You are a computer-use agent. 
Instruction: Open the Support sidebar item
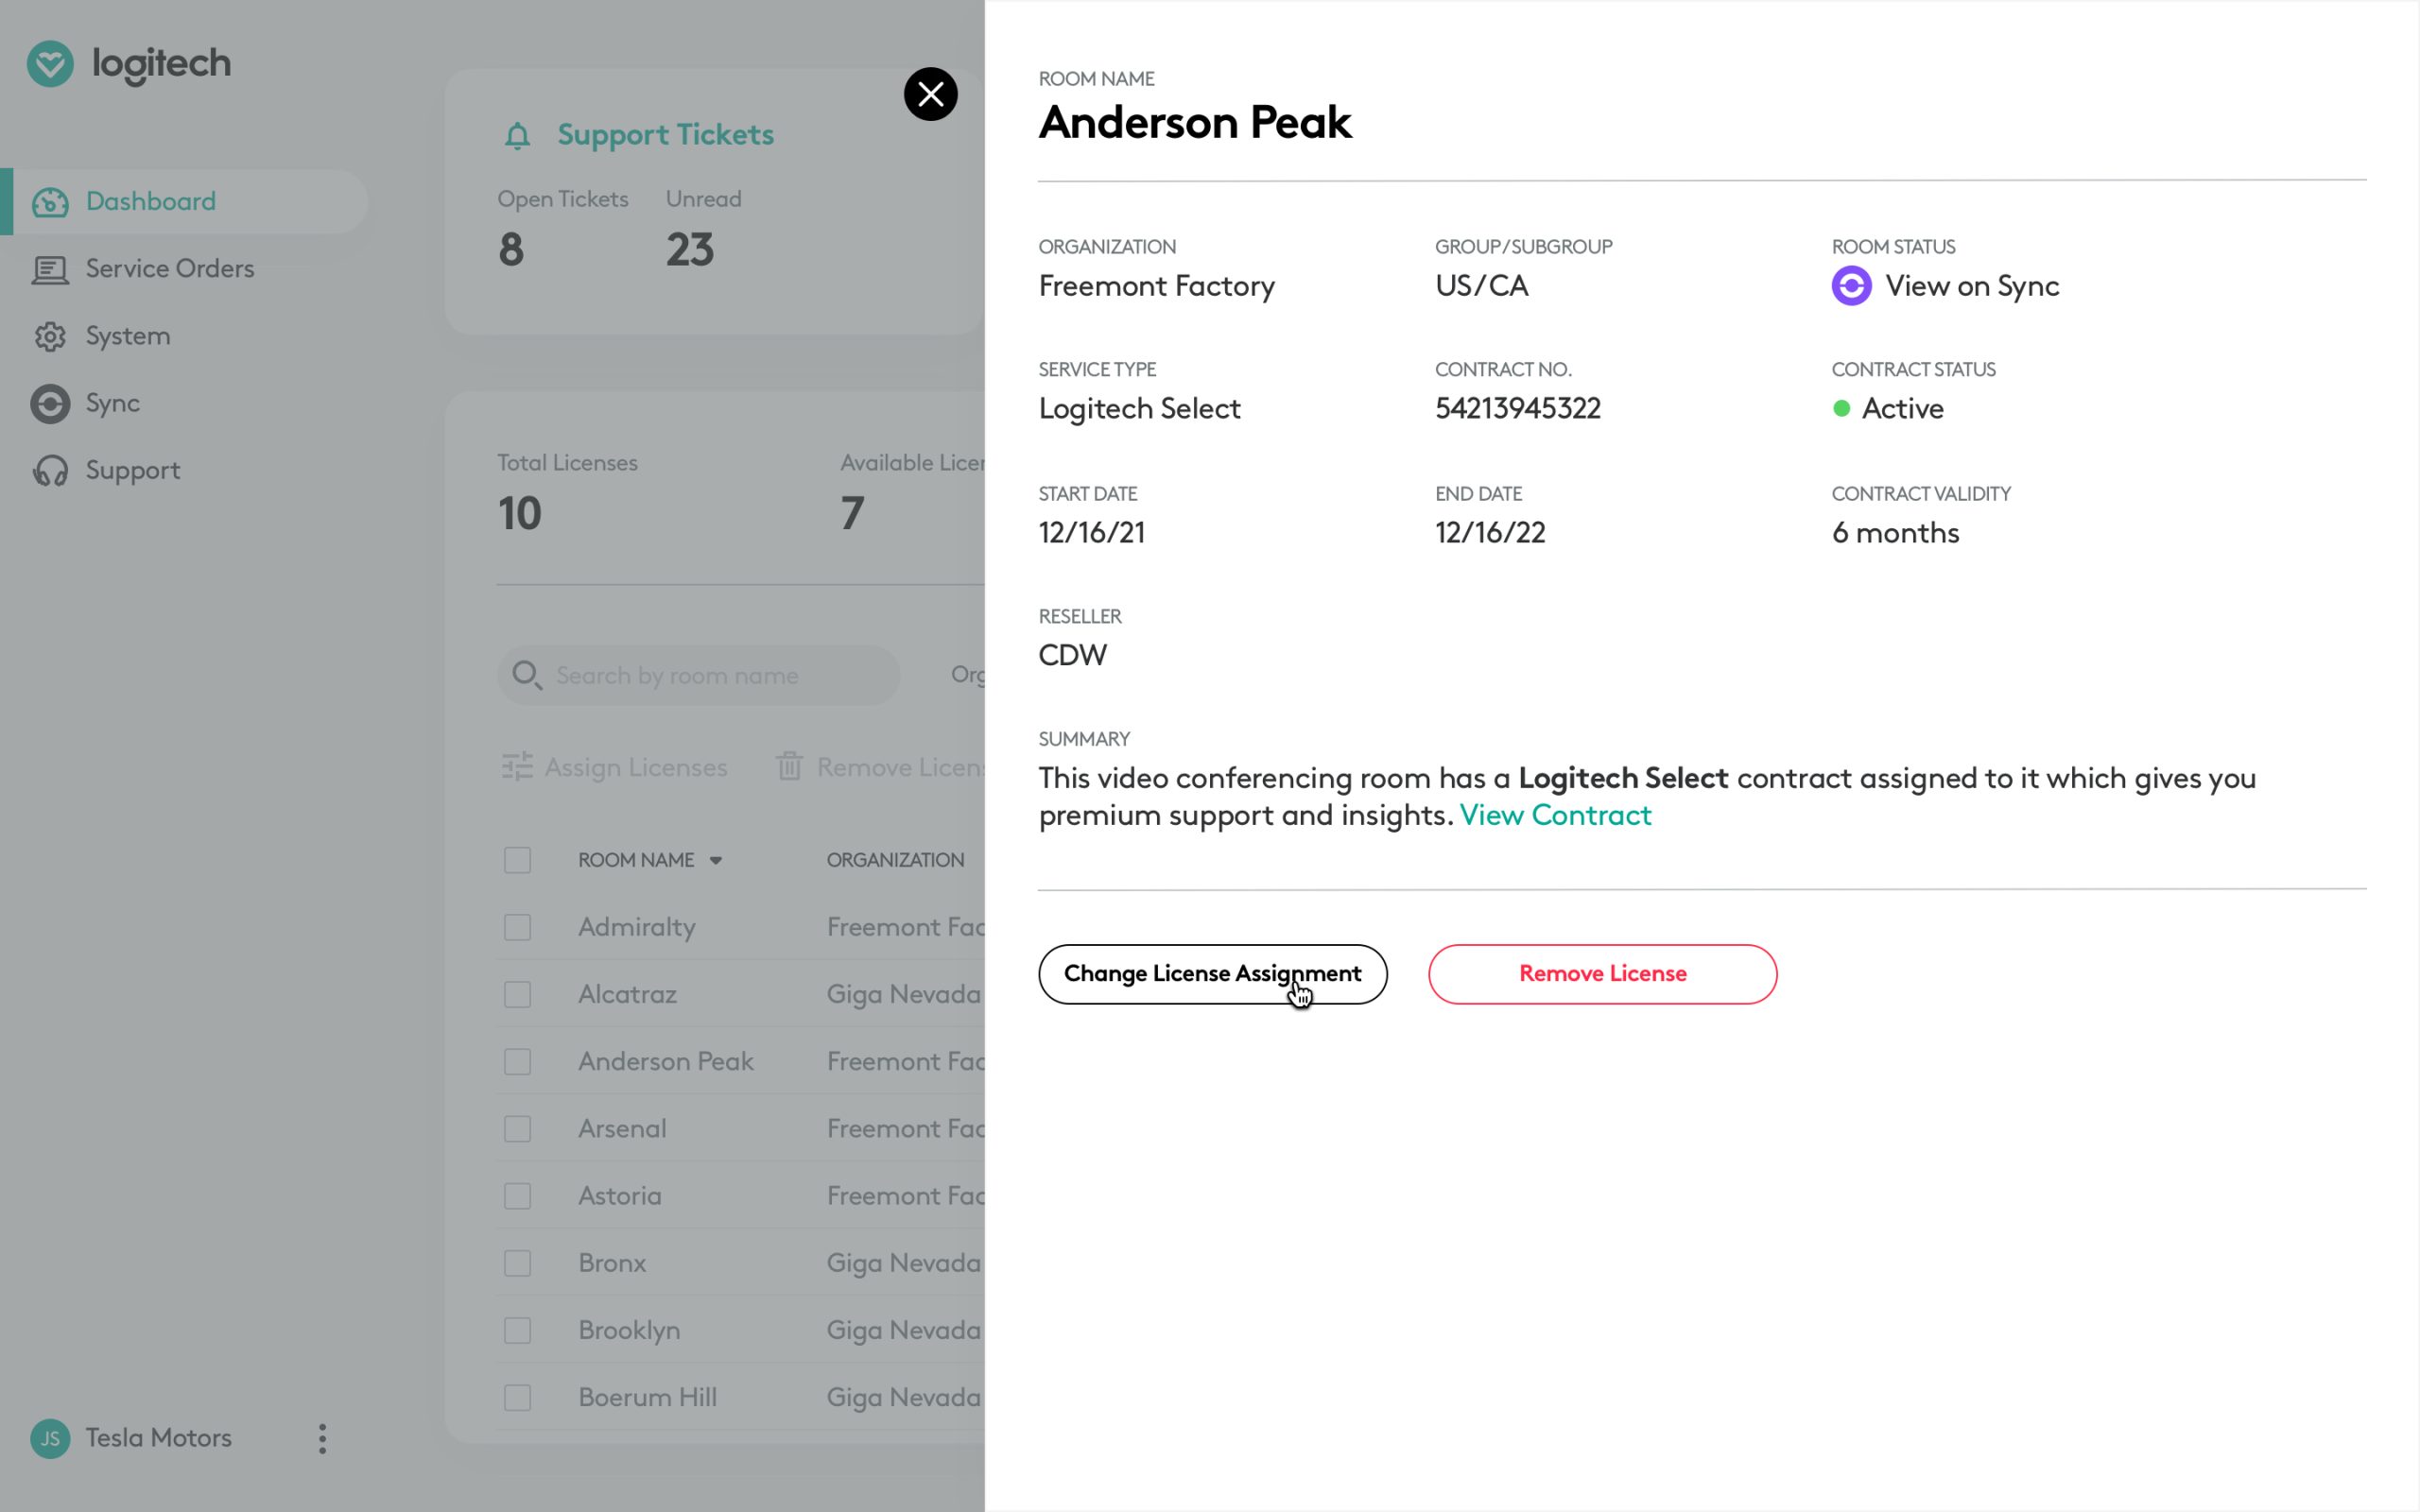(133, 470)
